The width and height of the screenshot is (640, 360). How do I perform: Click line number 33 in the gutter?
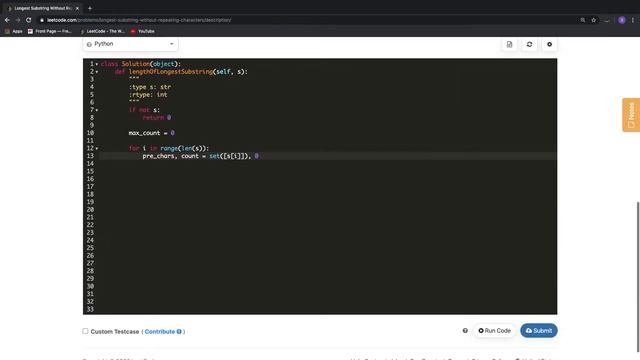point(90,309)
